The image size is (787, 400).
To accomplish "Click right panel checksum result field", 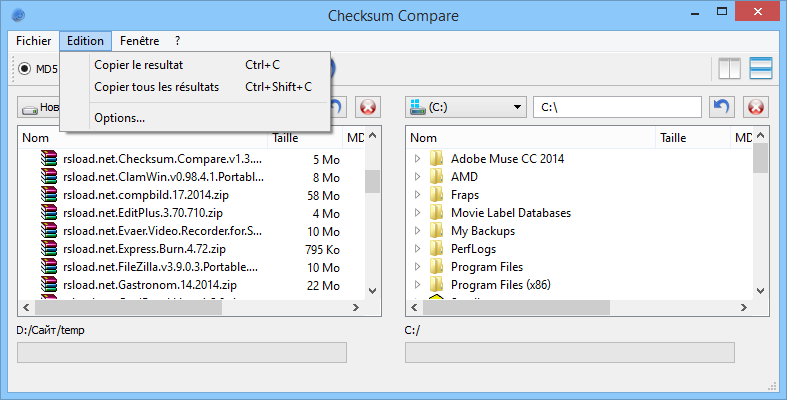I will coord(570,352).
